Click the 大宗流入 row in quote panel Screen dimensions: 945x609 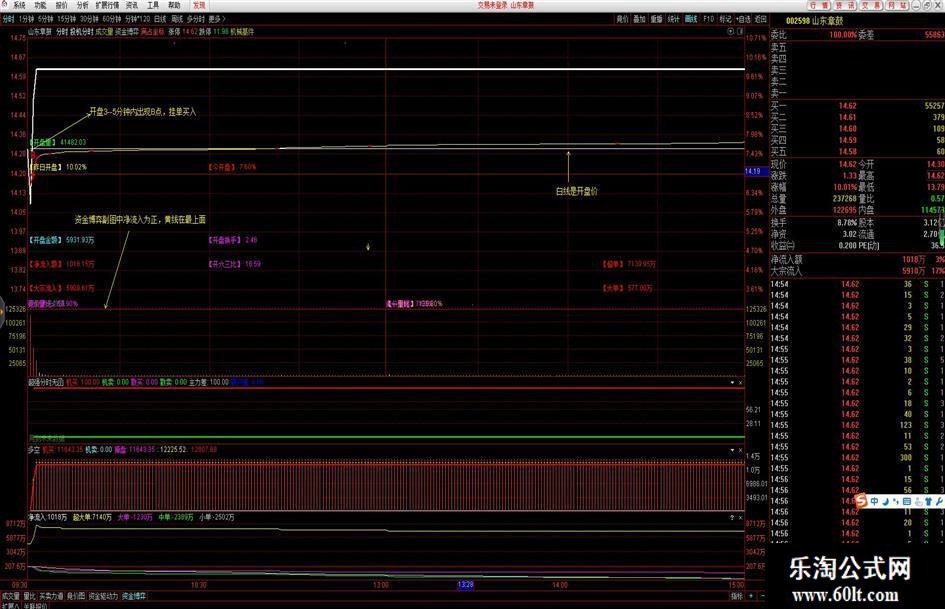(857, 271)
